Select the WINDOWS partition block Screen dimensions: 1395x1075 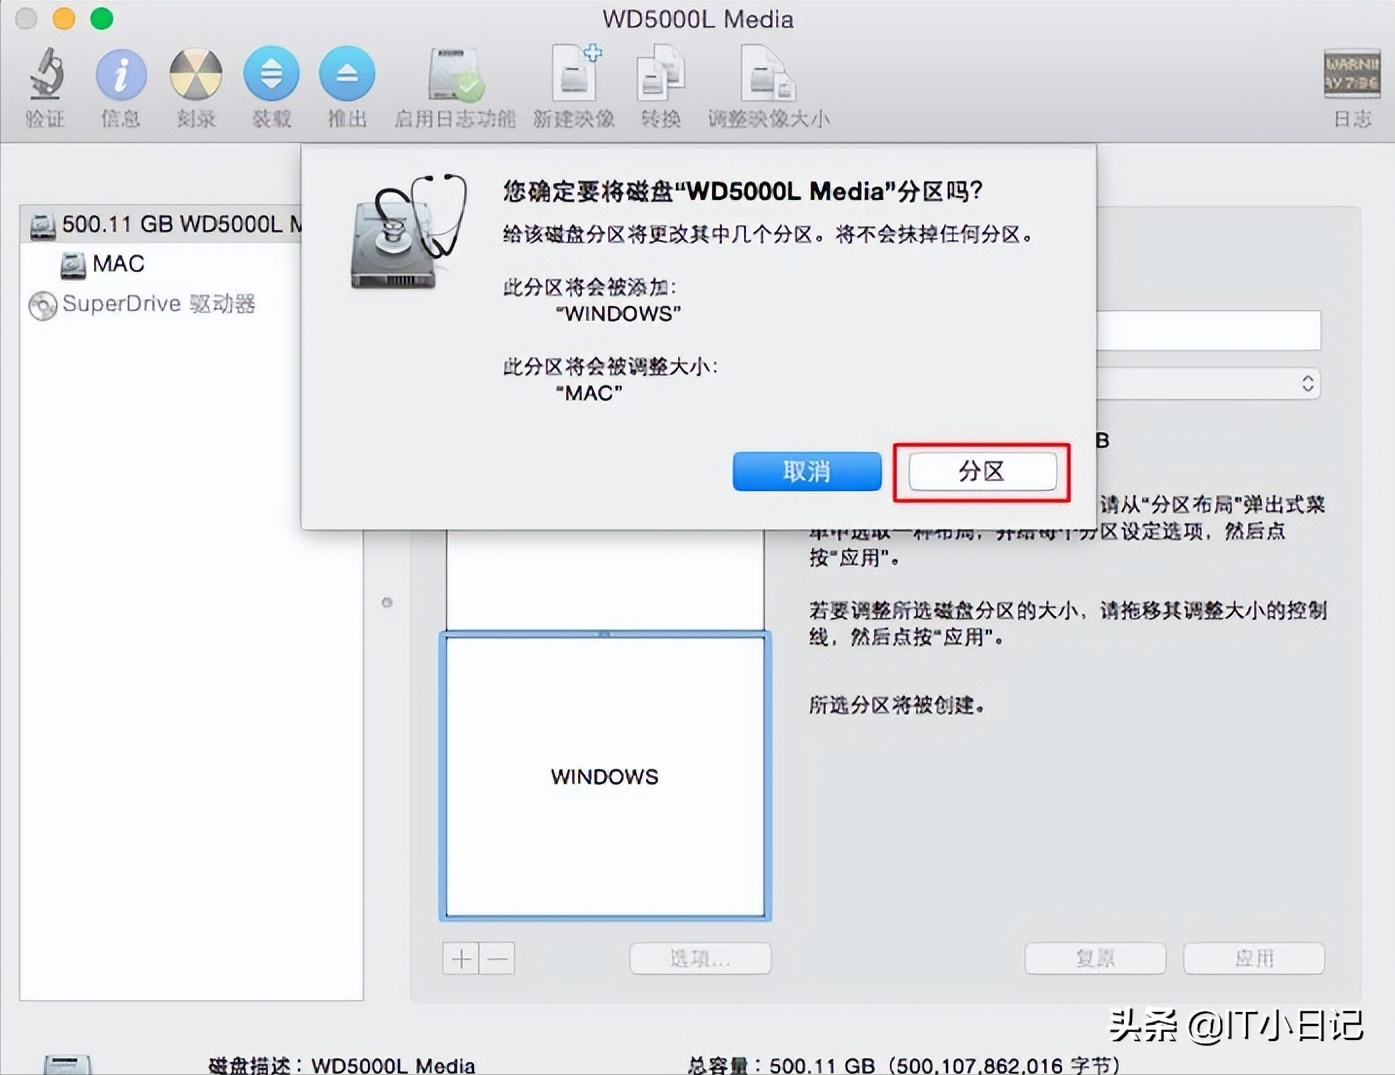[605, 776]
